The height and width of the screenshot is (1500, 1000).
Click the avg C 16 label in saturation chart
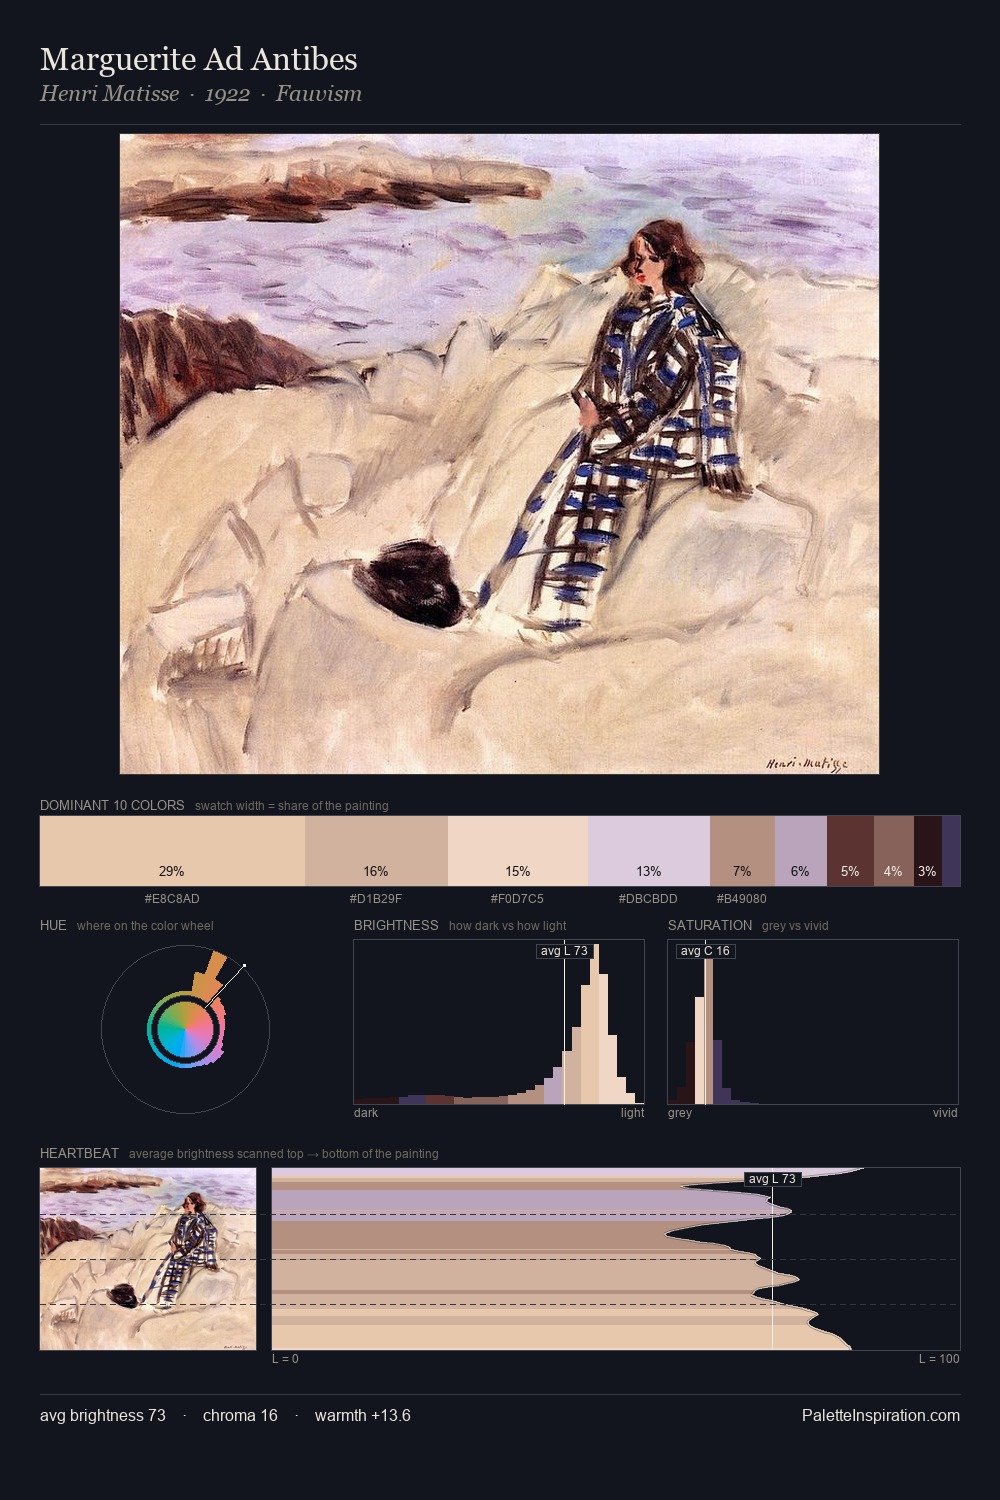[705, 951]
